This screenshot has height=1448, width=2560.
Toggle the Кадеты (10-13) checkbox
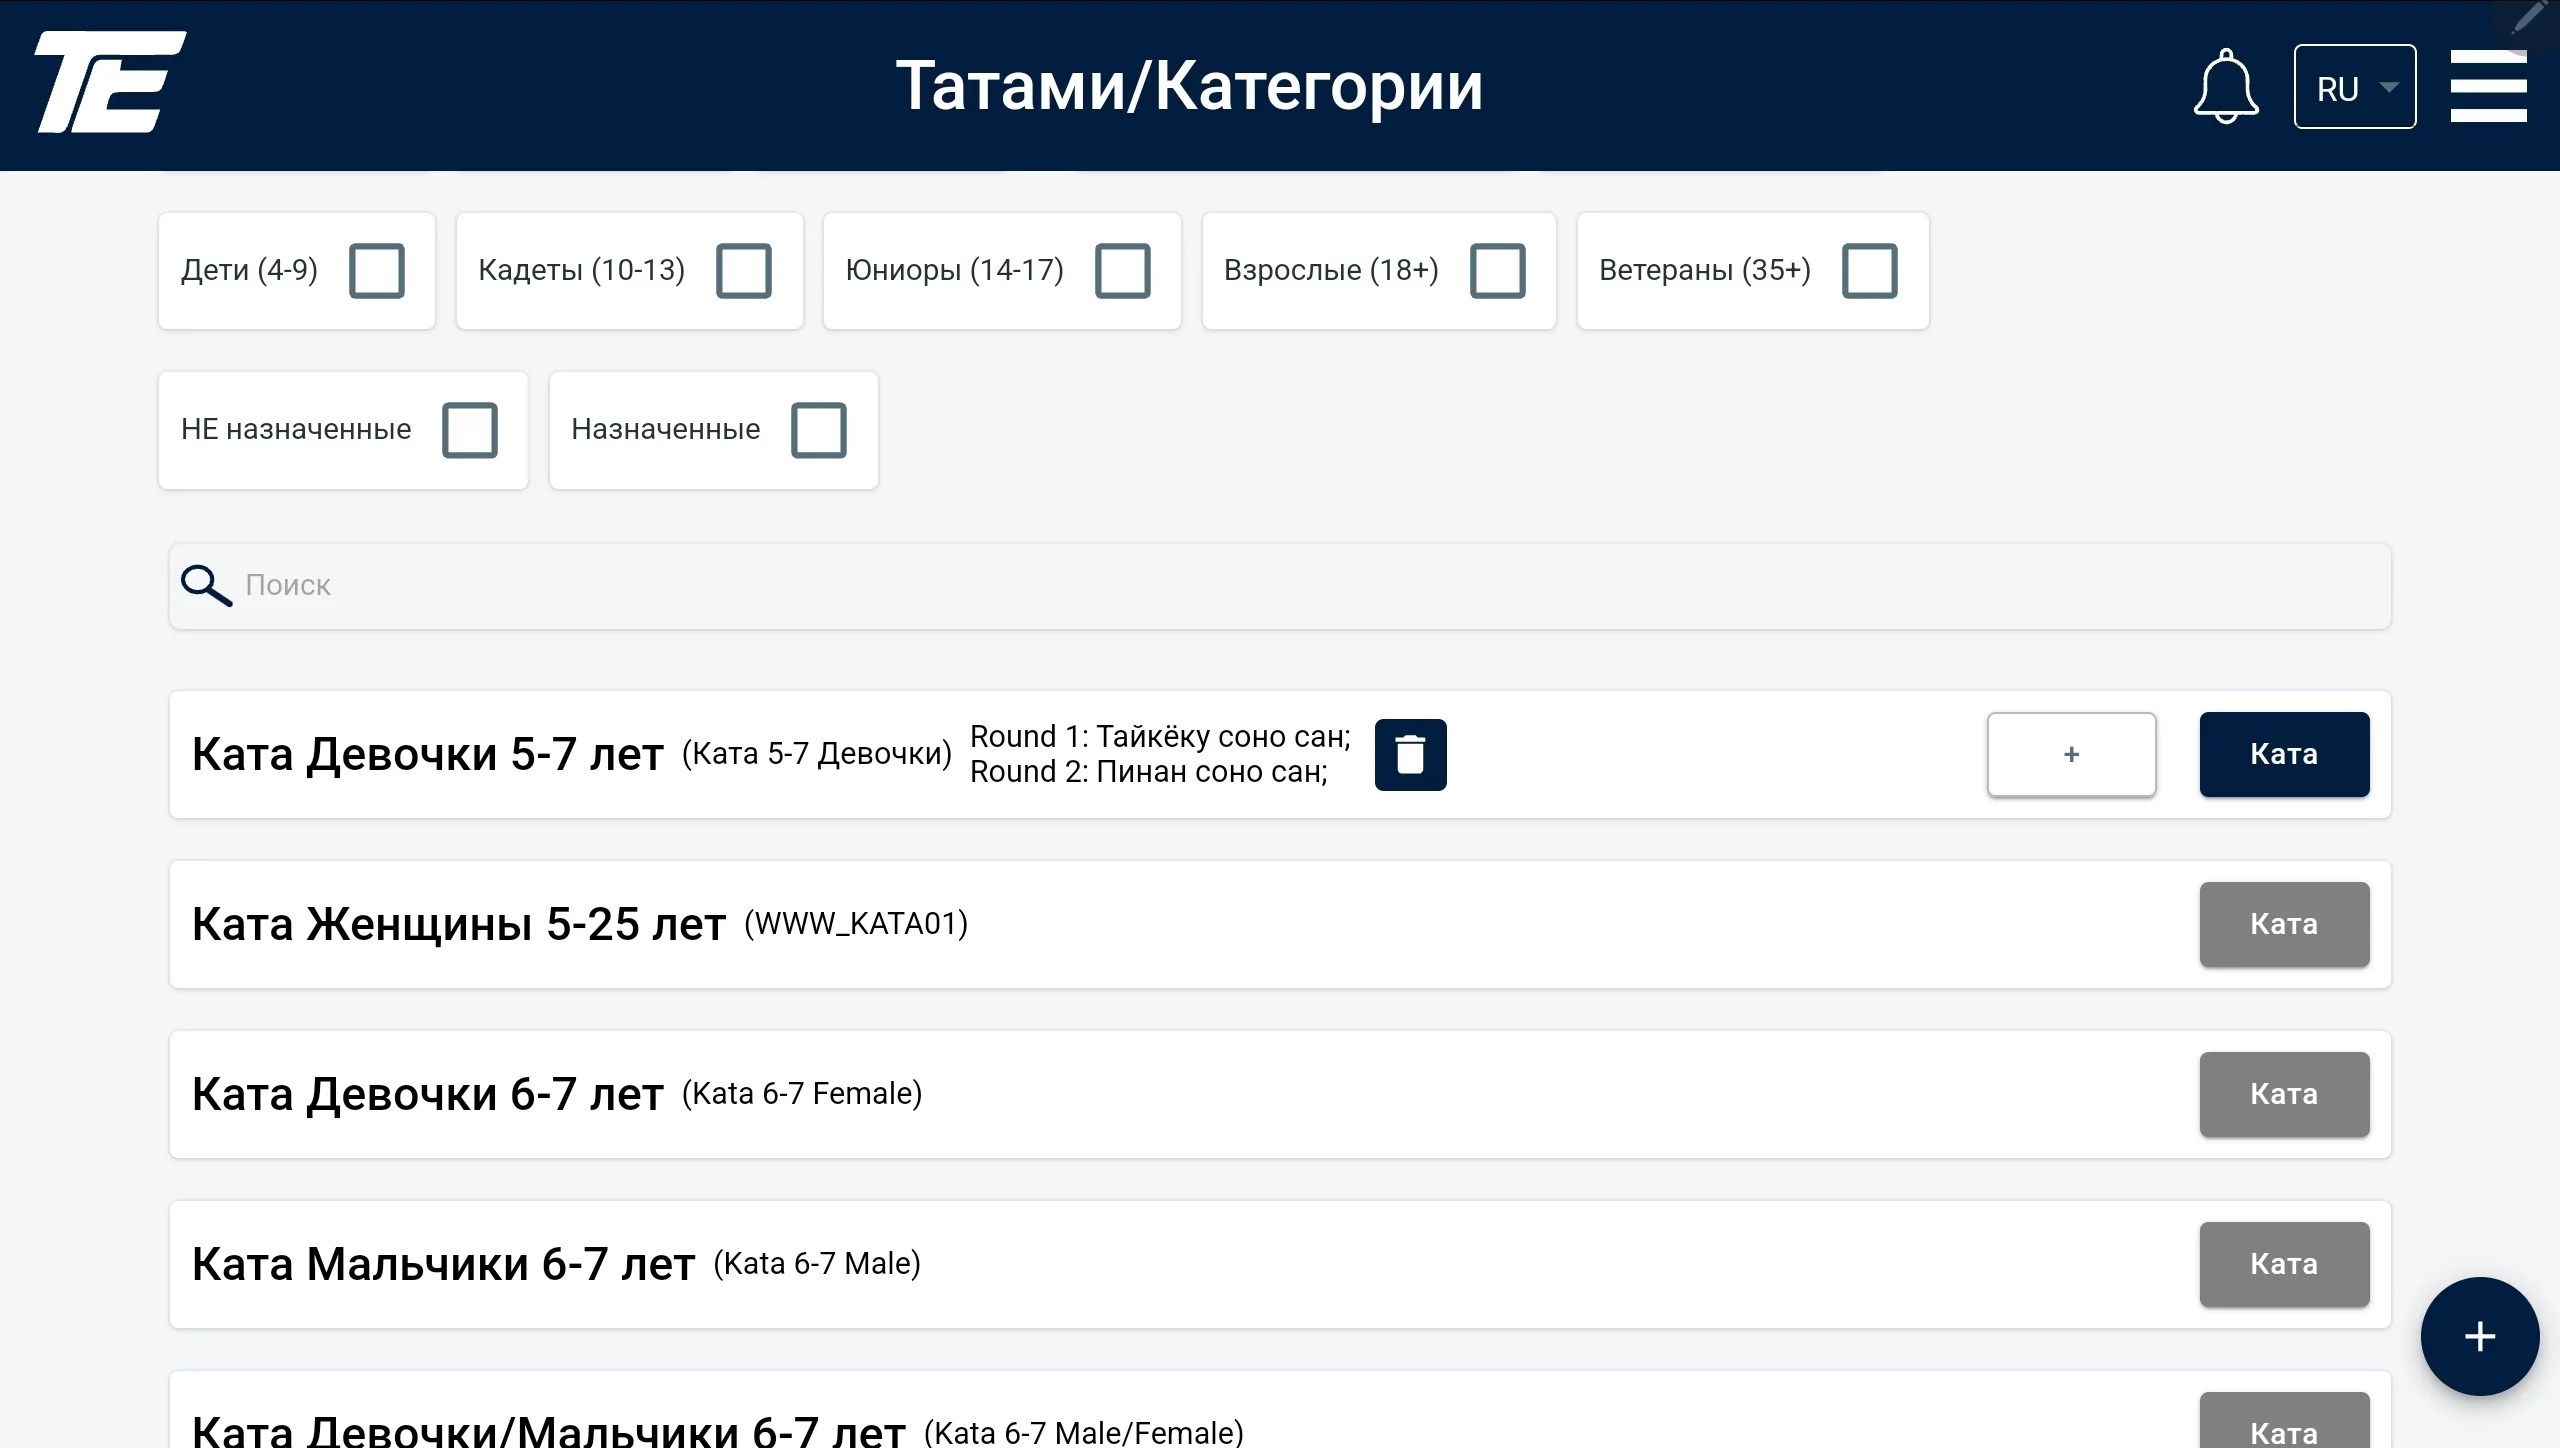[x=744, y=271]
